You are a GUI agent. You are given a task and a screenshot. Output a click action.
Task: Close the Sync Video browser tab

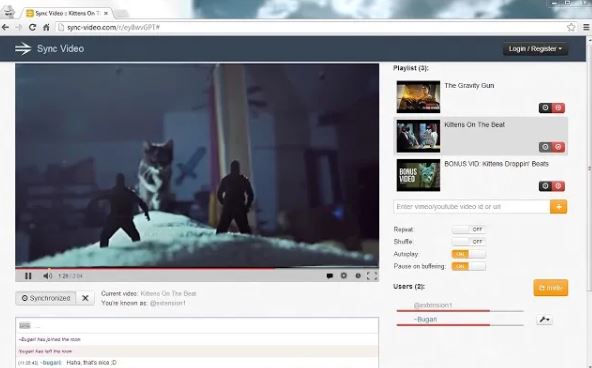click(x=106, y=13)
